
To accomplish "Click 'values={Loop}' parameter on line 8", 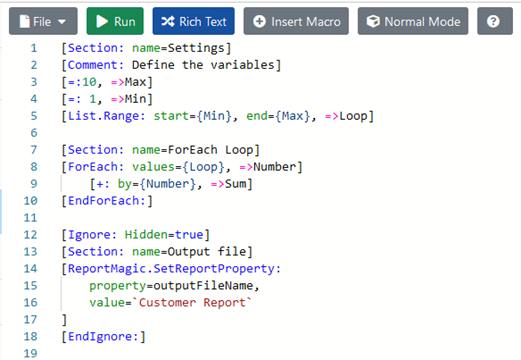I will pyautogui.click(x=178, y=167).
